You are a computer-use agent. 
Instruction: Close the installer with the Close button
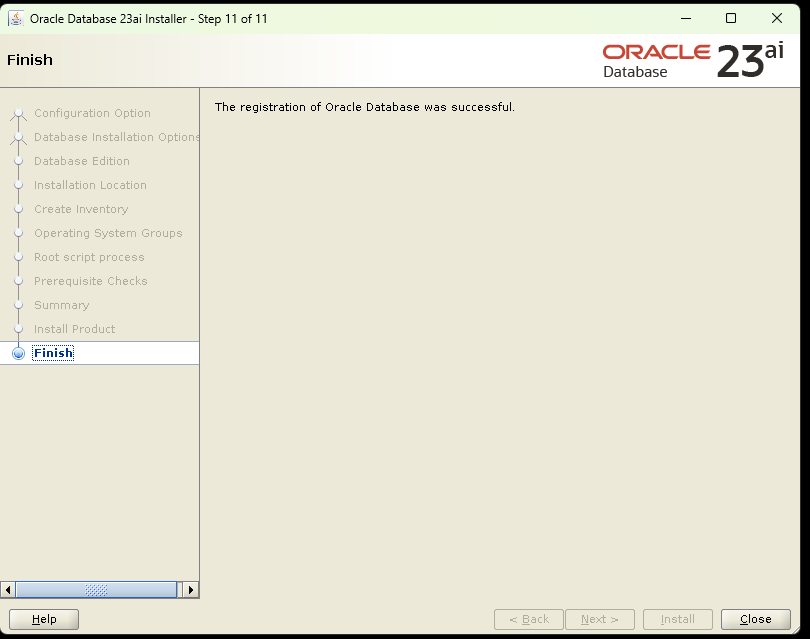coord(755,619)
